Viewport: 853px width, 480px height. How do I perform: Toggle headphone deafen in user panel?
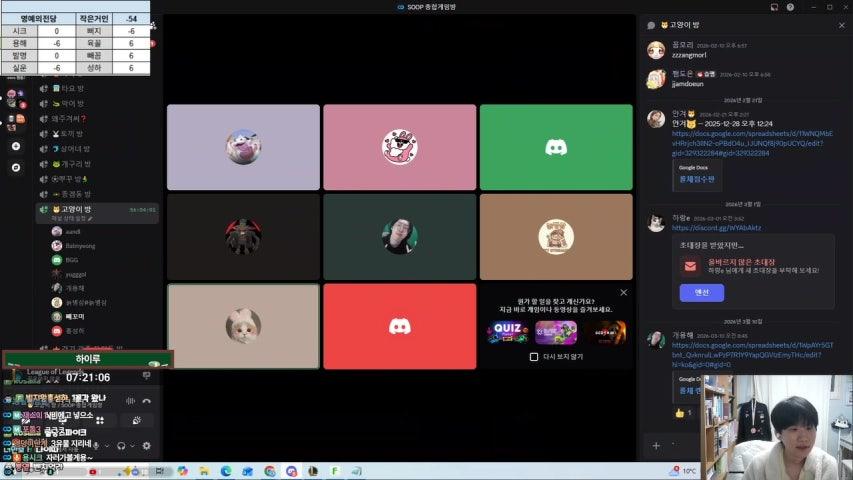[x=120, y=445]
